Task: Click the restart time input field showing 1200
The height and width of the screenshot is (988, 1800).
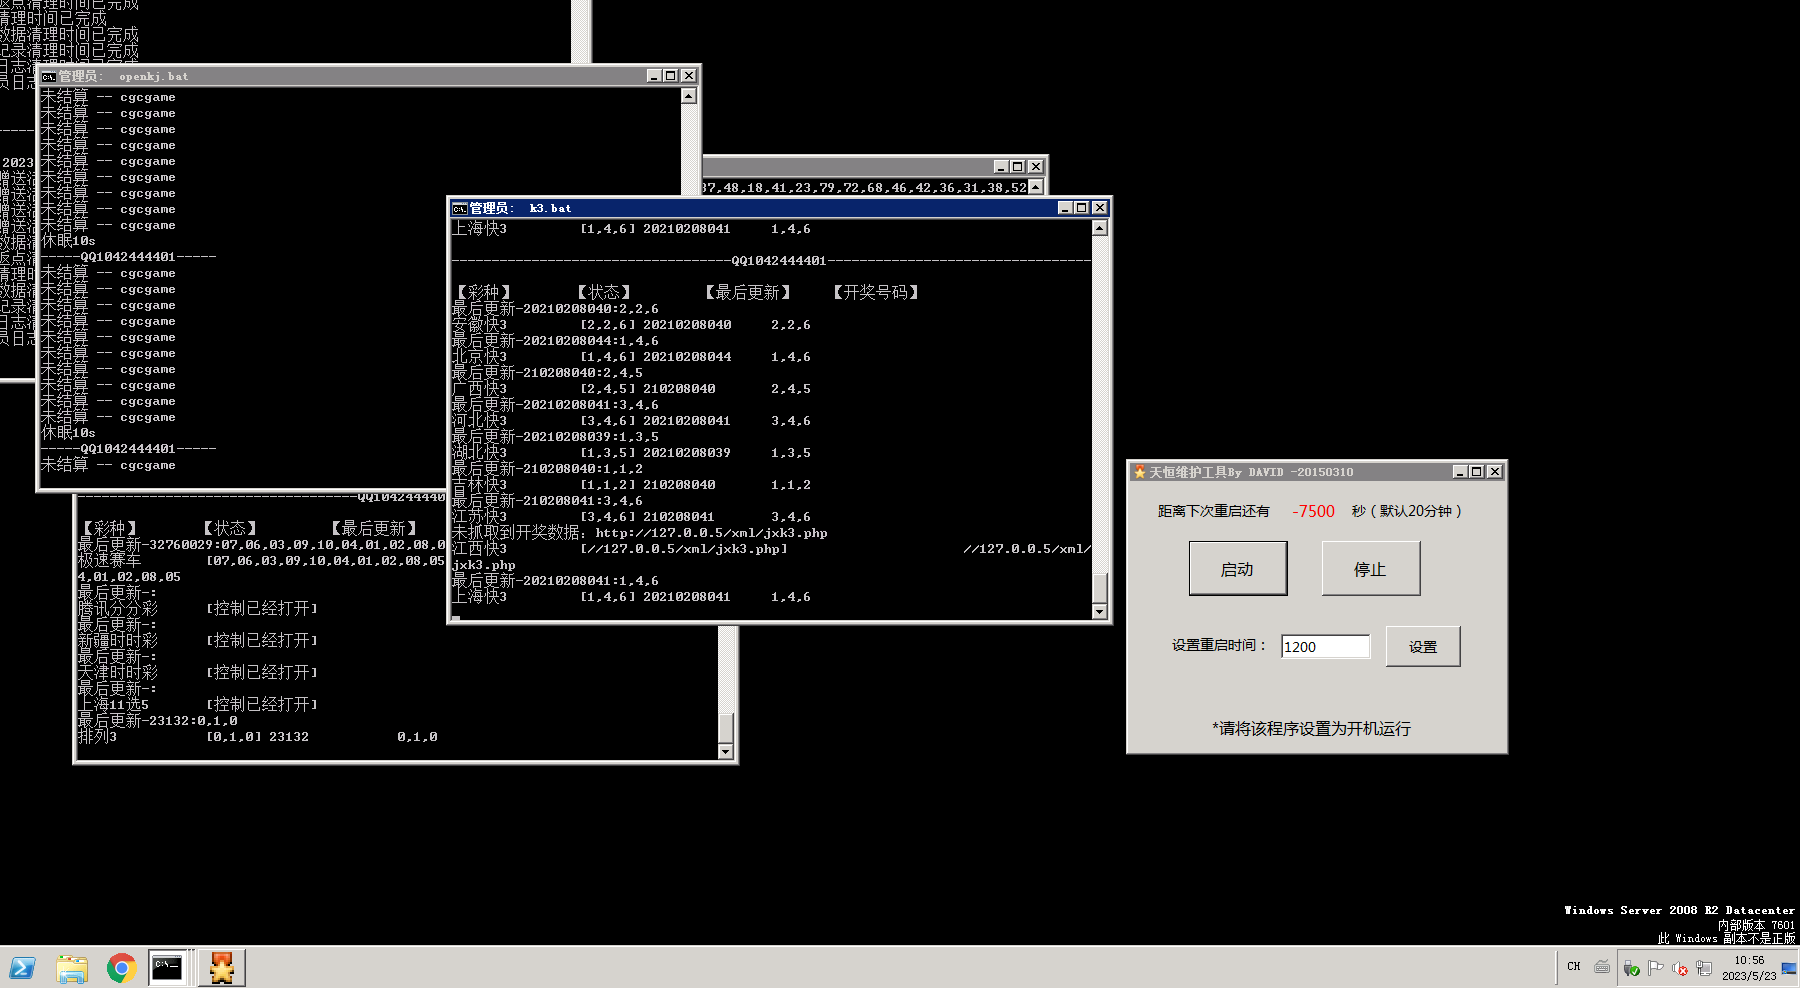Action: tap(1324, 647)
